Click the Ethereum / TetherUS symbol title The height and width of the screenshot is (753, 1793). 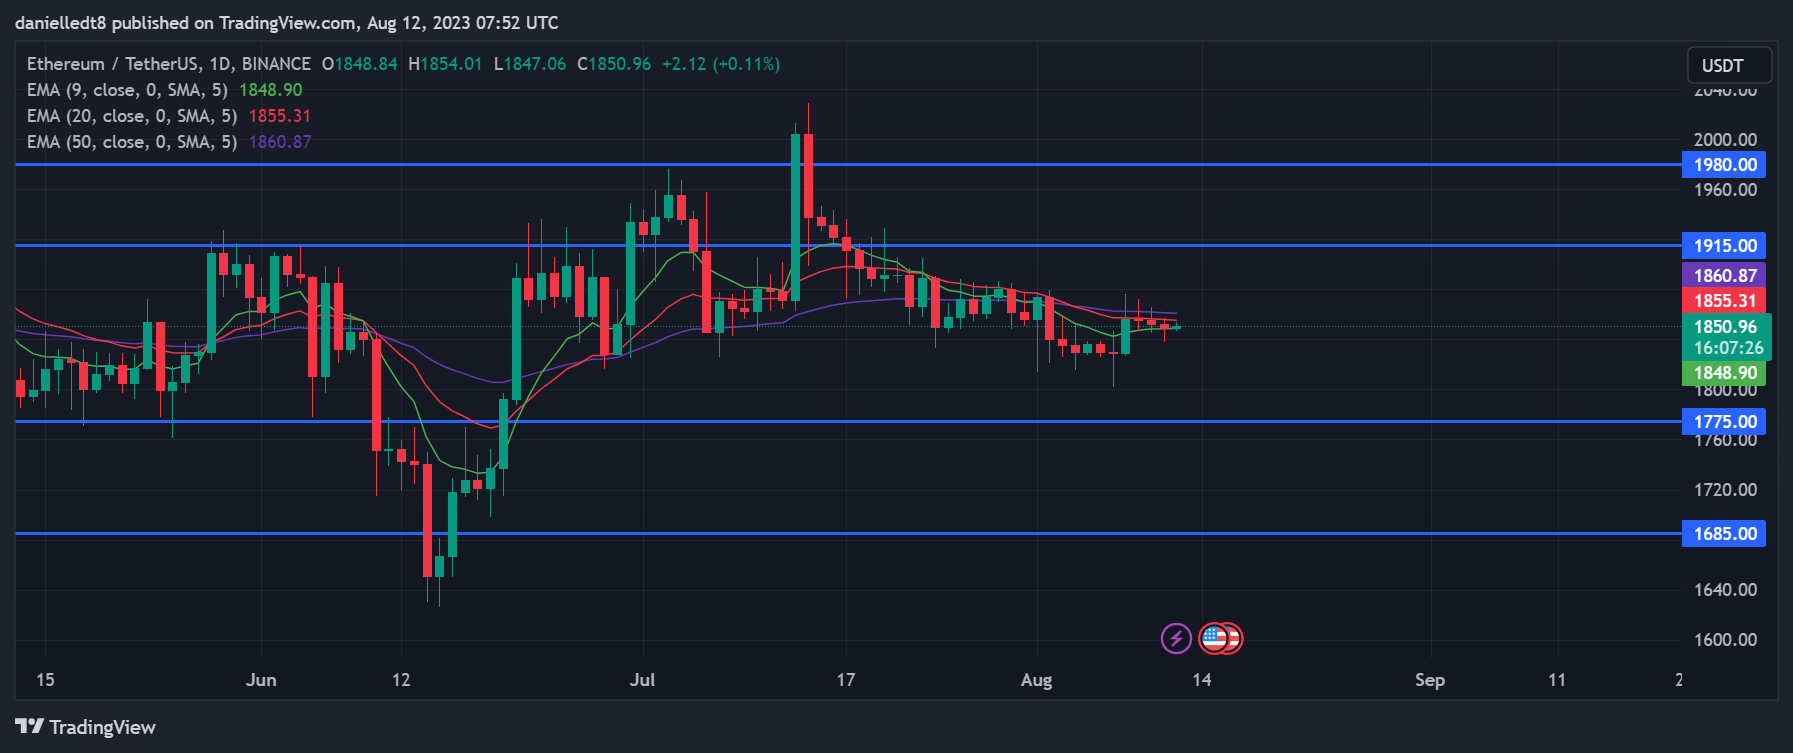coord(168,64)
